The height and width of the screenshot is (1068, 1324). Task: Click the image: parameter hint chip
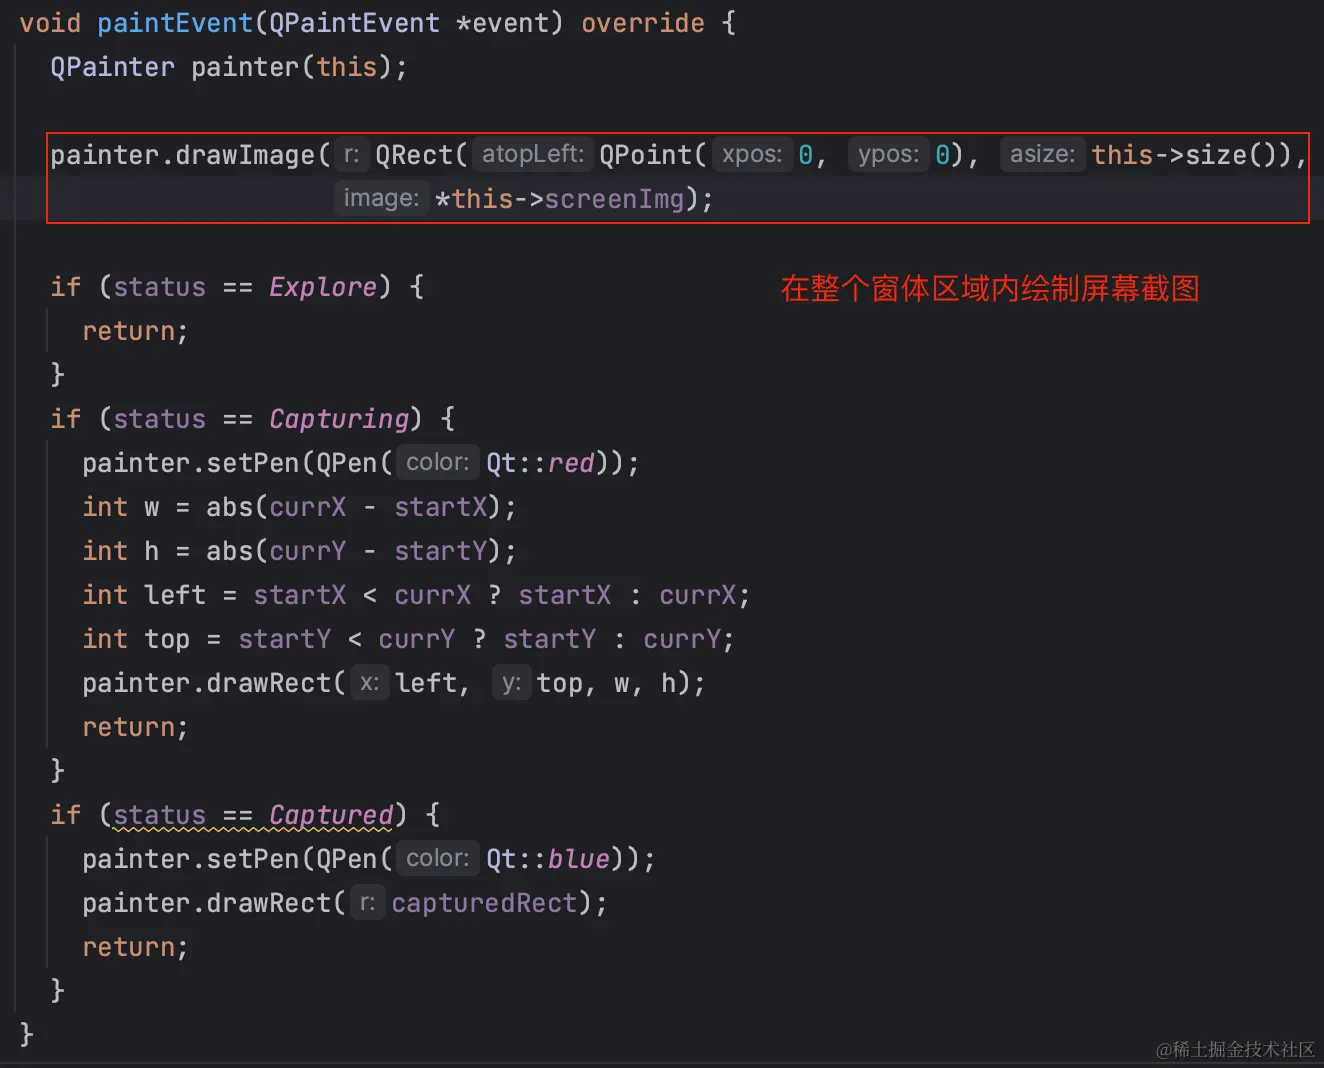coord(381,198)
